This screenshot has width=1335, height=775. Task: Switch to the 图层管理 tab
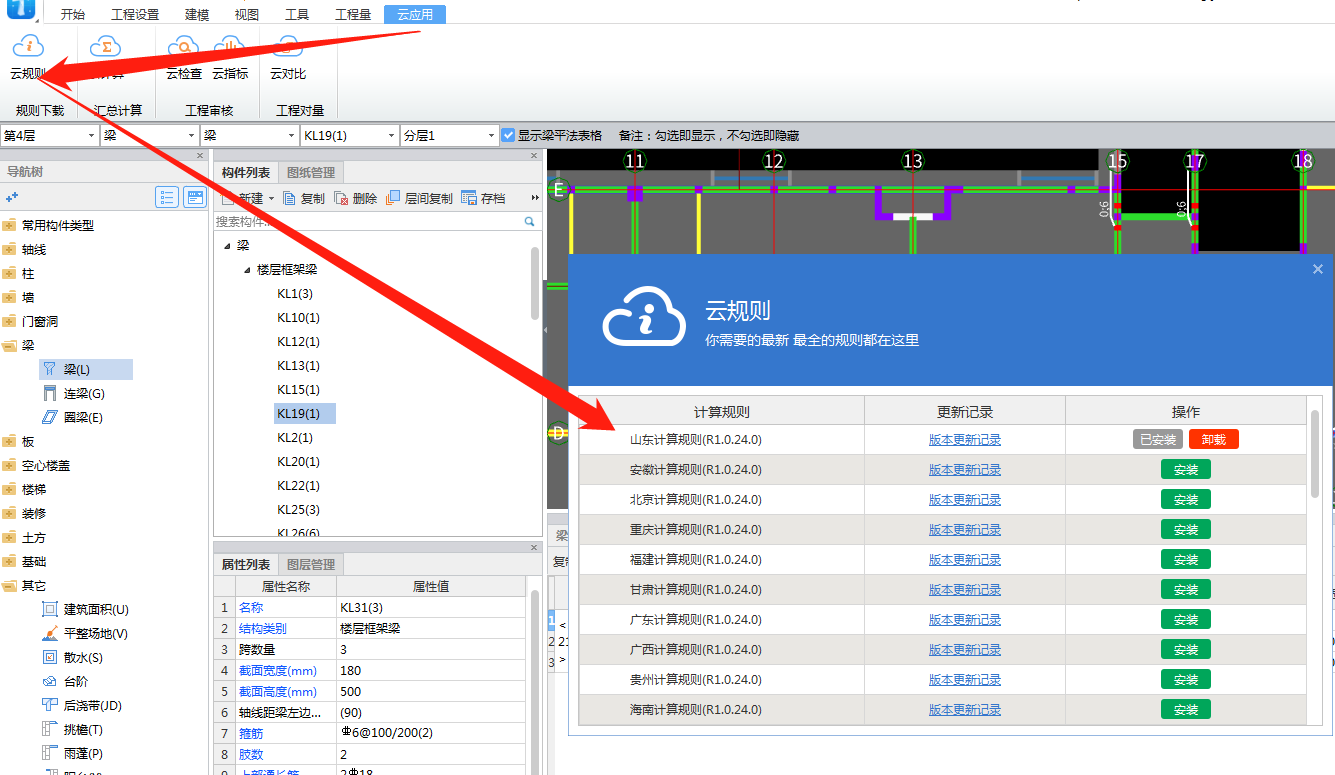(311, 565)
